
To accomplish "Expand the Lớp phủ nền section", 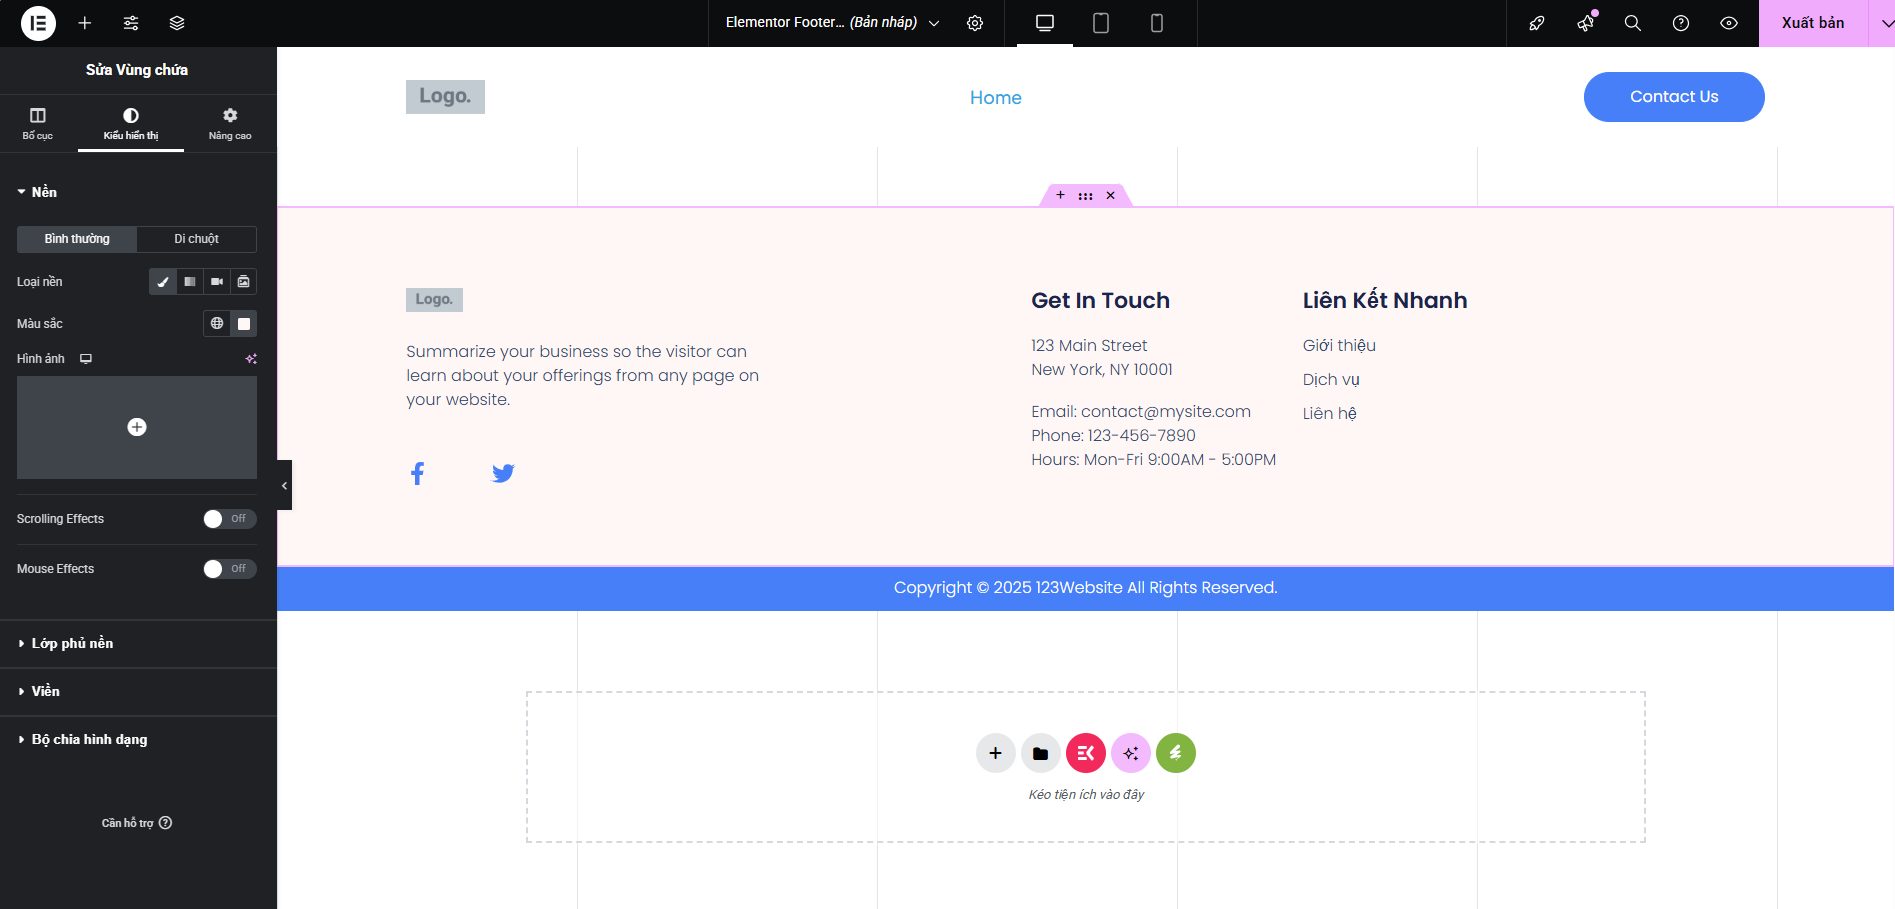I will pos(72,643).
